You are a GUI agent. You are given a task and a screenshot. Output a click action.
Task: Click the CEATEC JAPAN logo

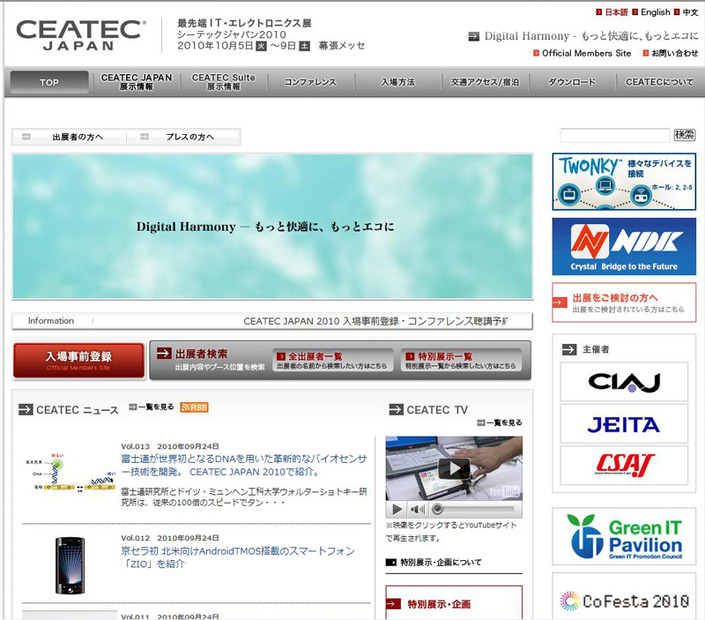81,35
